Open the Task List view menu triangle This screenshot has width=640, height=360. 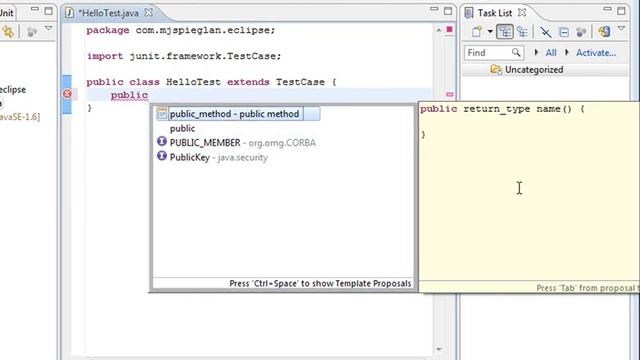pyautogui.click(x=621, y=29)
